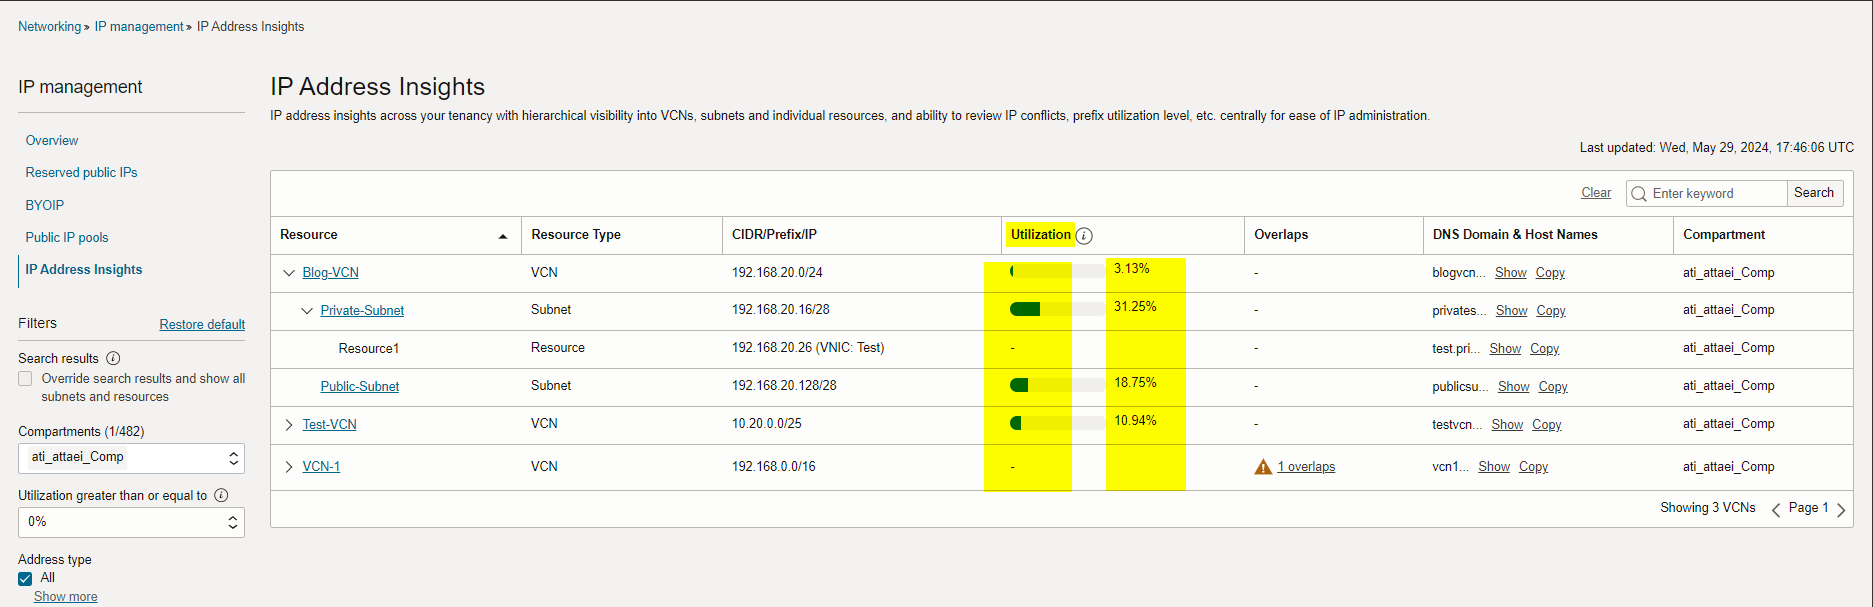Open the BYOIP section
The image size is (1873, 607).
[x=45, y=205]
